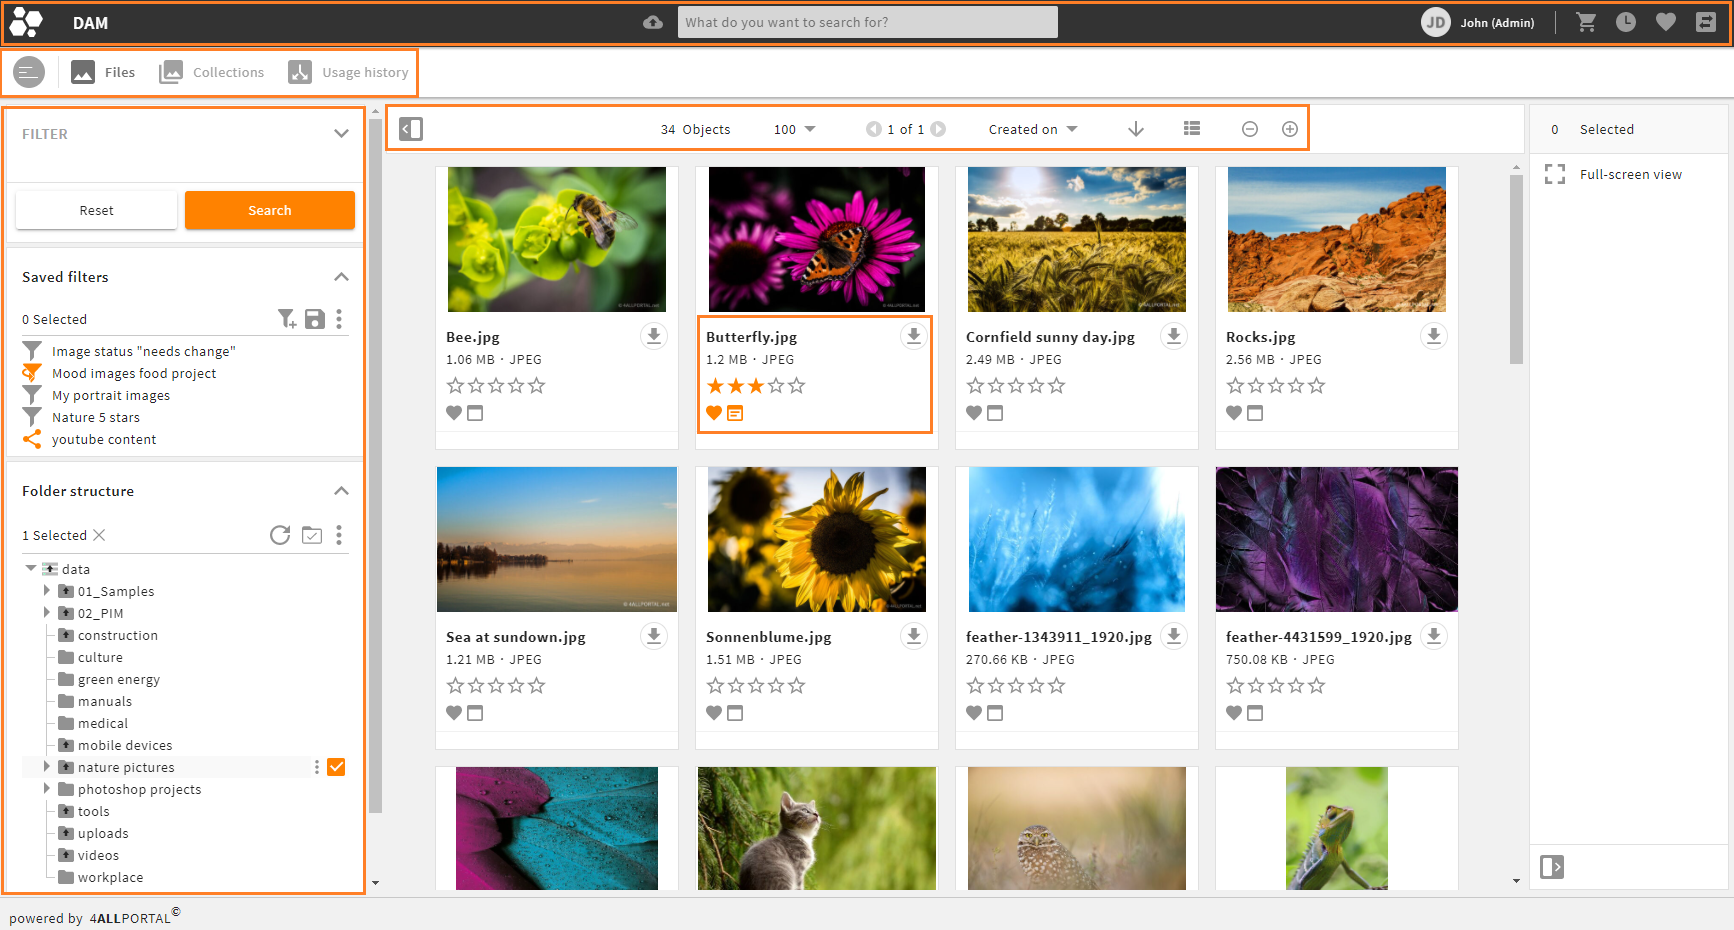Viewport: 1734px width, 930px height.
Task: Open the clock history icon
Action: pyautogui.click(x=1626, y=22)
